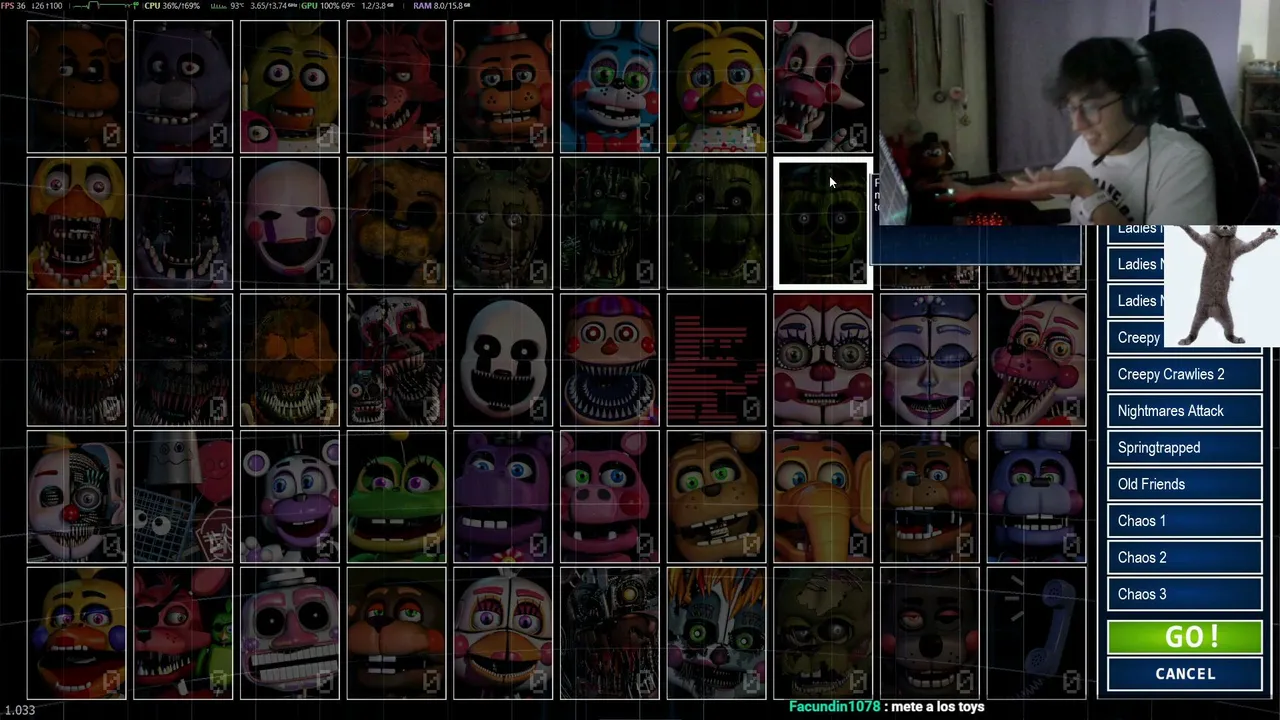Viewport: 1280px width, 720px height.
Task: Click the Rockstar Foxy portrait
Action: pos(183,634)
